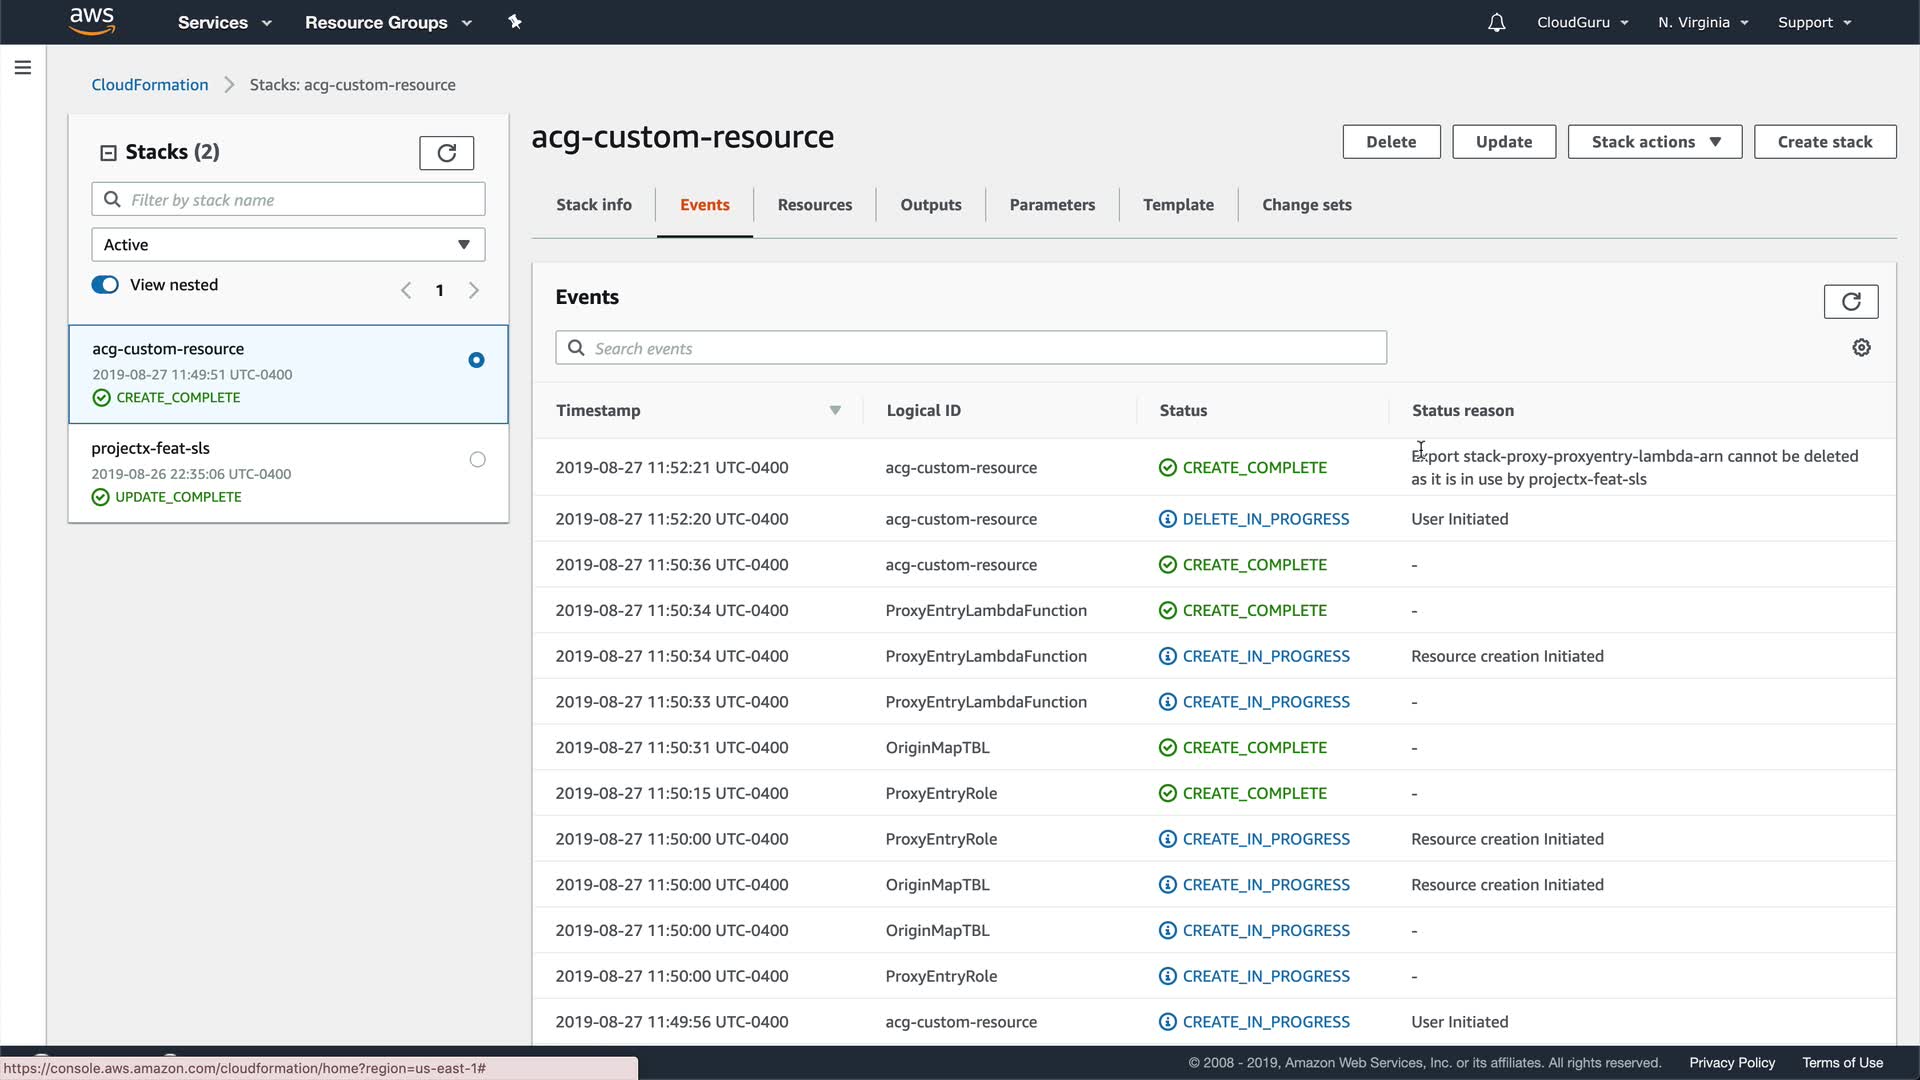
Task: Switch to the Resources tab
Action: pyautogui.click(x=814, y=205)
